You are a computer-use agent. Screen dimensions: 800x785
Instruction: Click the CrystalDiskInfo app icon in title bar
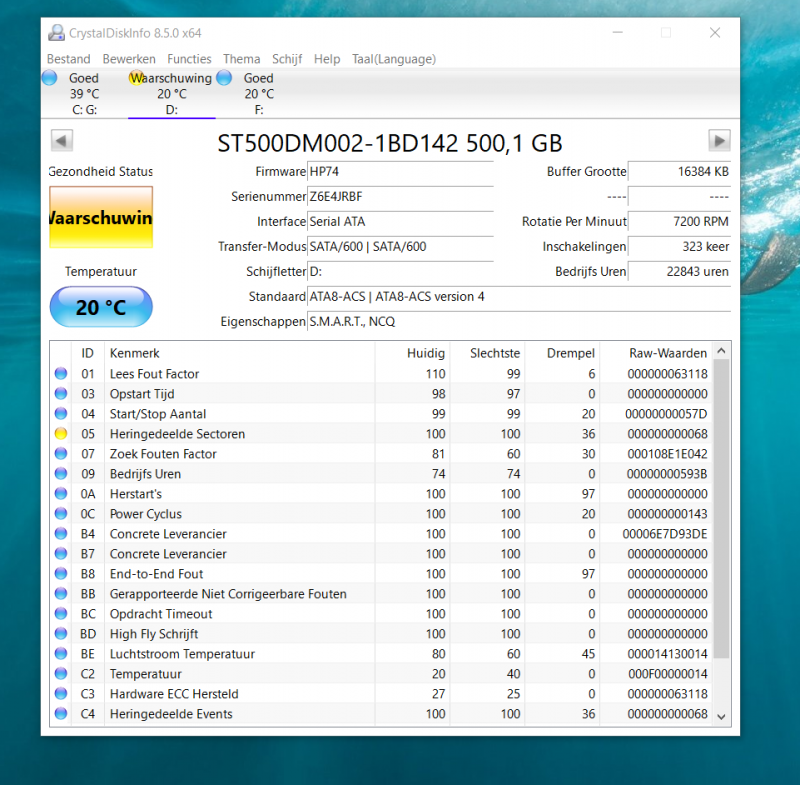[55, 33]
